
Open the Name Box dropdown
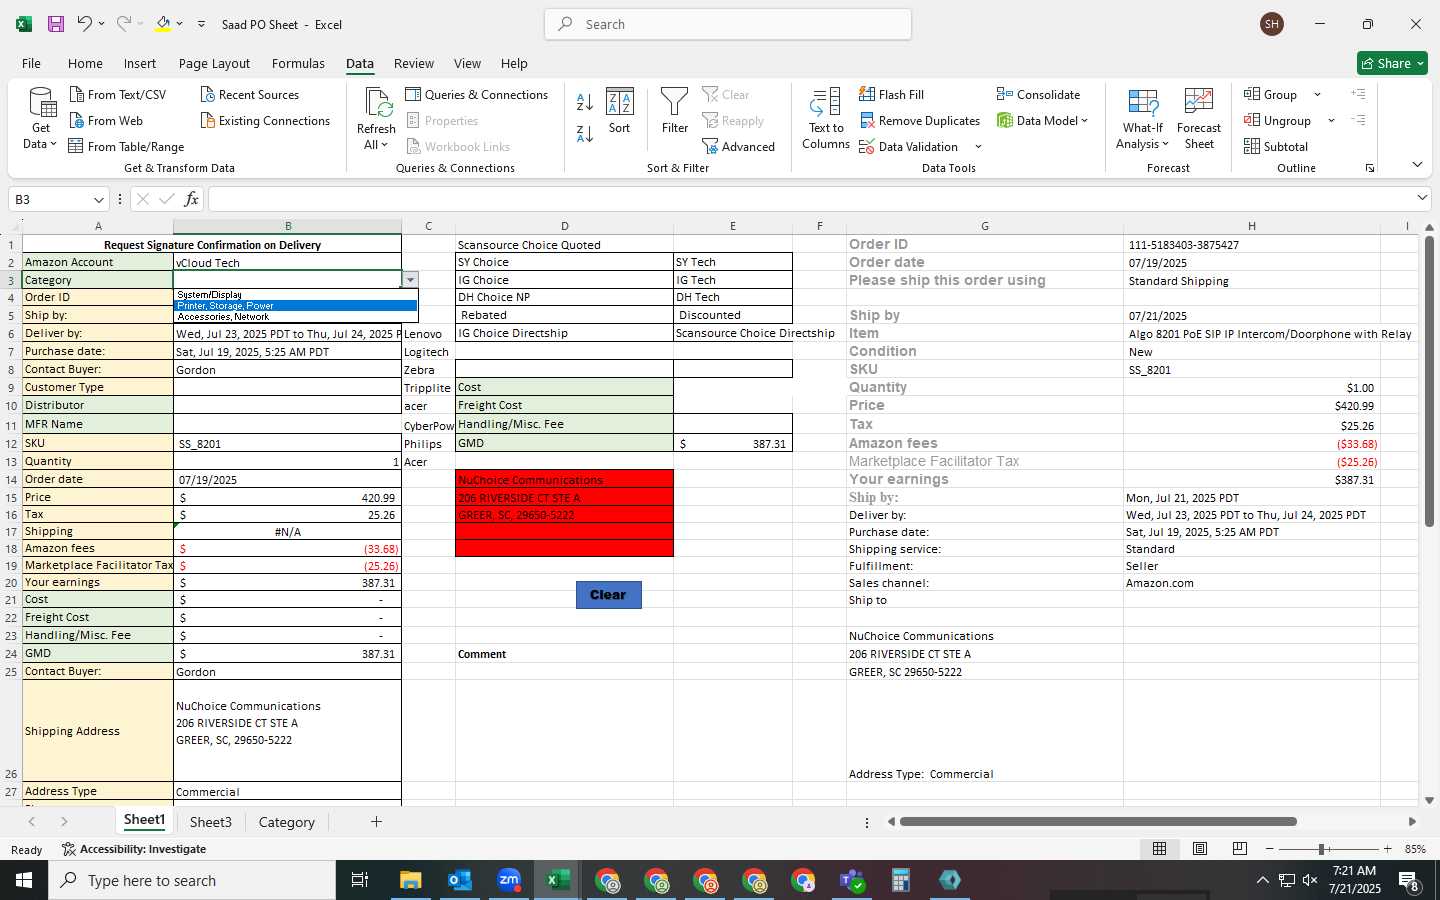98,199
